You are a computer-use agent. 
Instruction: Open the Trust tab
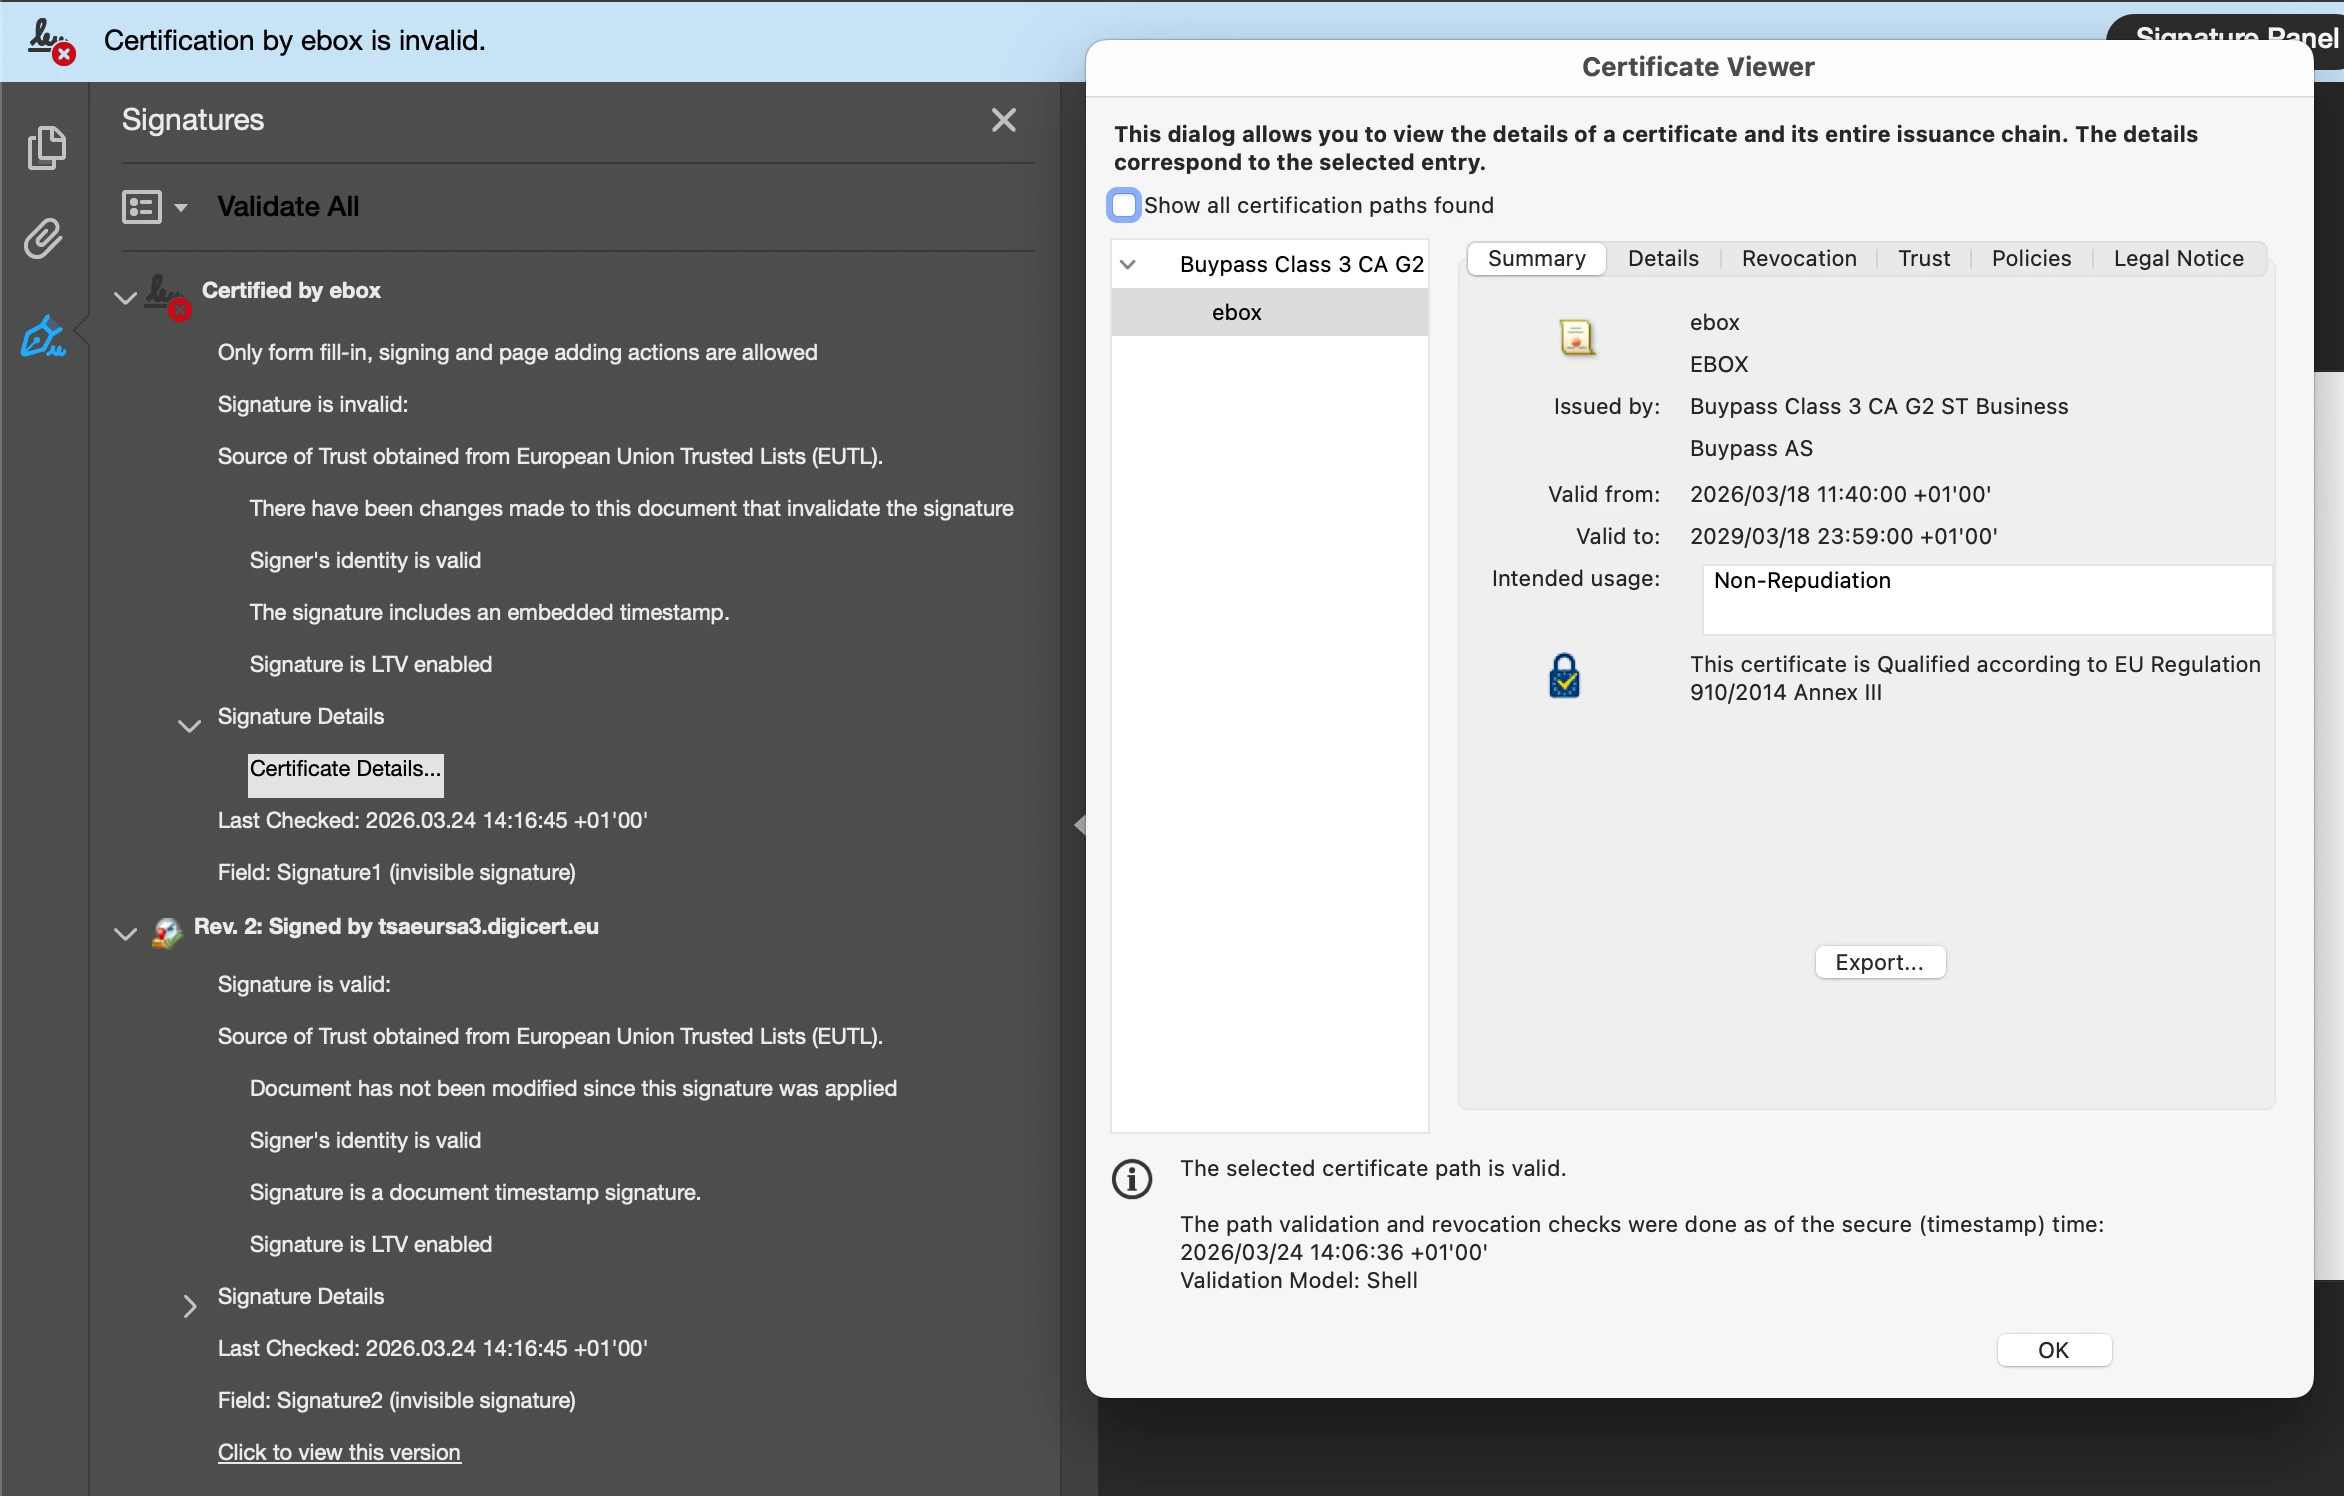(x=1923, y=259)
